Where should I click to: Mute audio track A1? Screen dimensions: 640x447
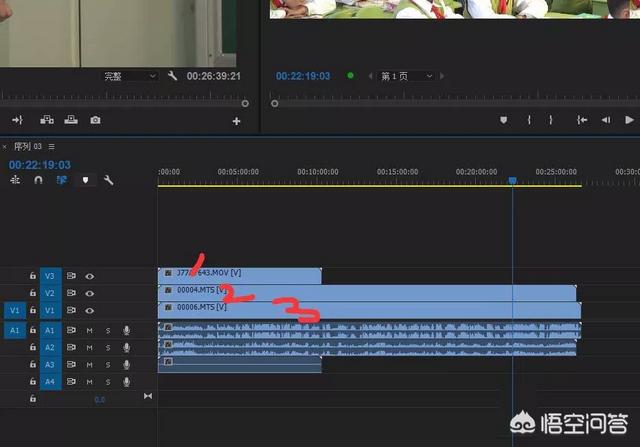tap(89, 330)
